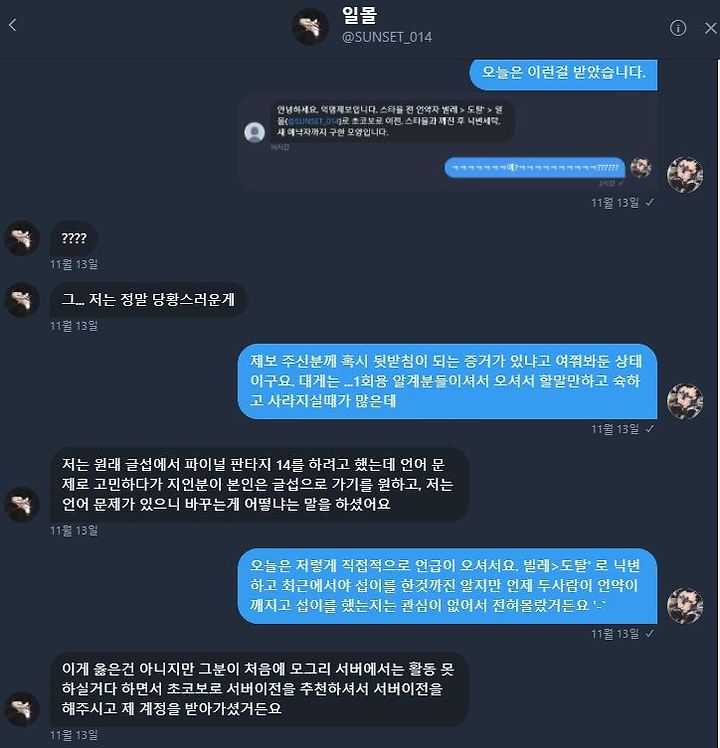Click the small gray avatar in embedded screenshot
The width and height of the screenshot is (720, 748).
point(255,132)
